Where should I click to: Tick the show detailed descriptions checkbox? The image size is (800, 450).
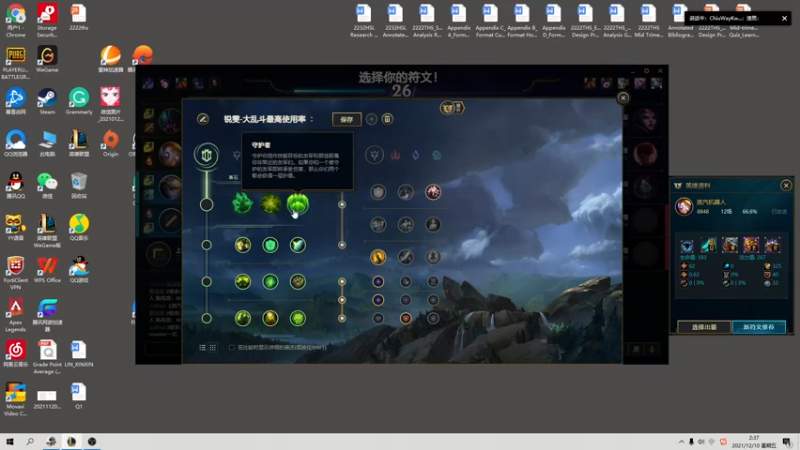[232, 347]
